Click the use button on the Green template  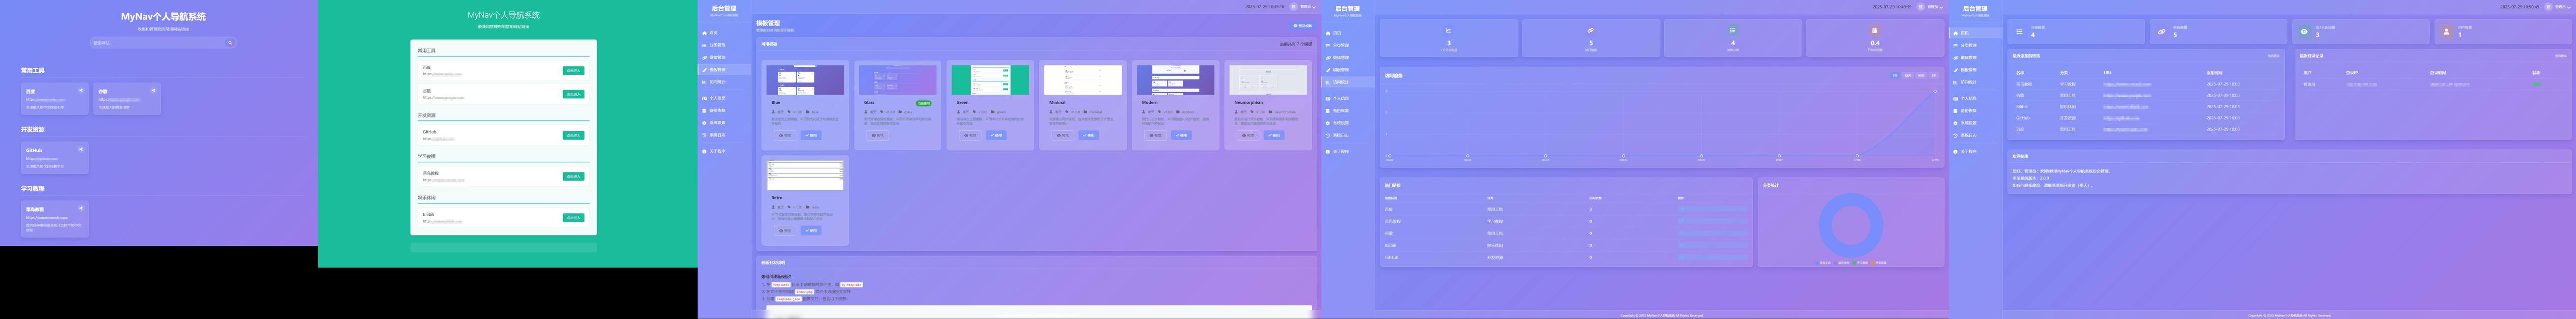996,135
